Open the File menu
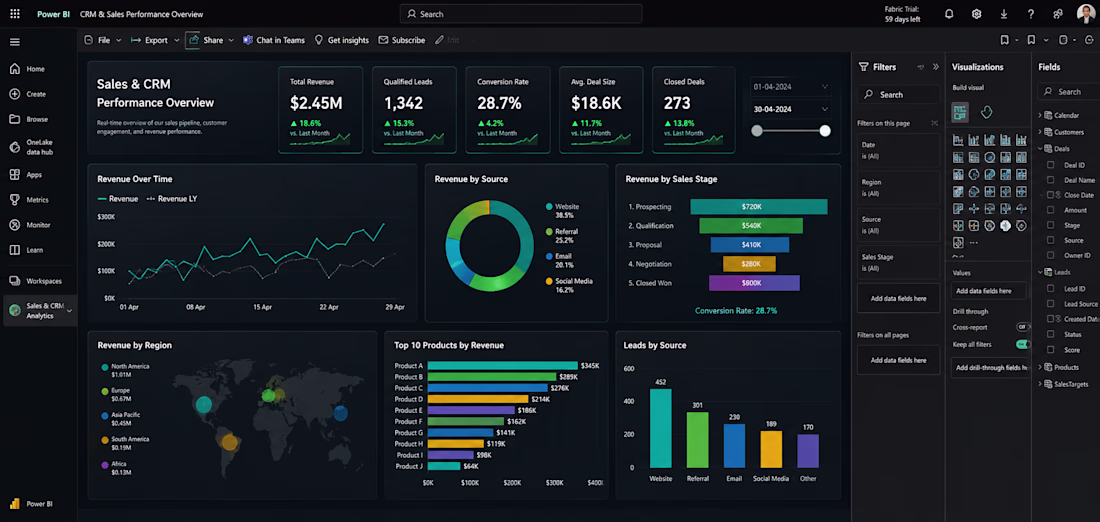The image size is (1100, 522). pyautogui.click(x=102, y=40)
